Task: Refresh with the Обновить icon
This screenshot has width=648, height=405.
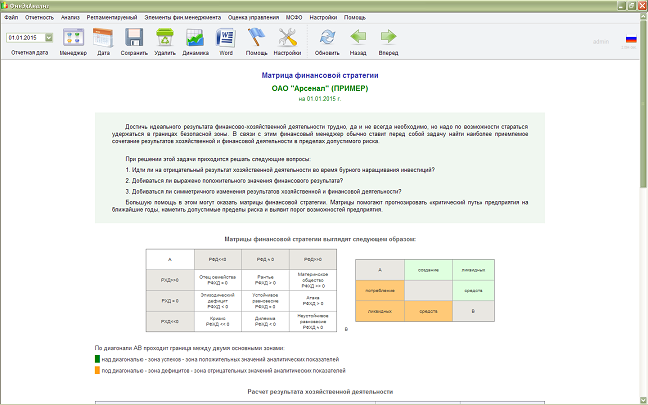Action: tap(327, 38)
